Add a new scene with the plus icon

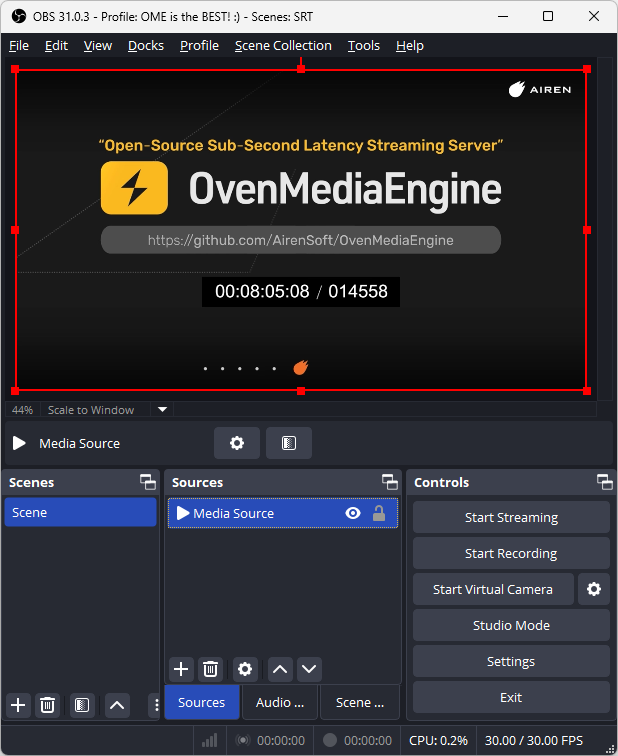coord(18,705)
